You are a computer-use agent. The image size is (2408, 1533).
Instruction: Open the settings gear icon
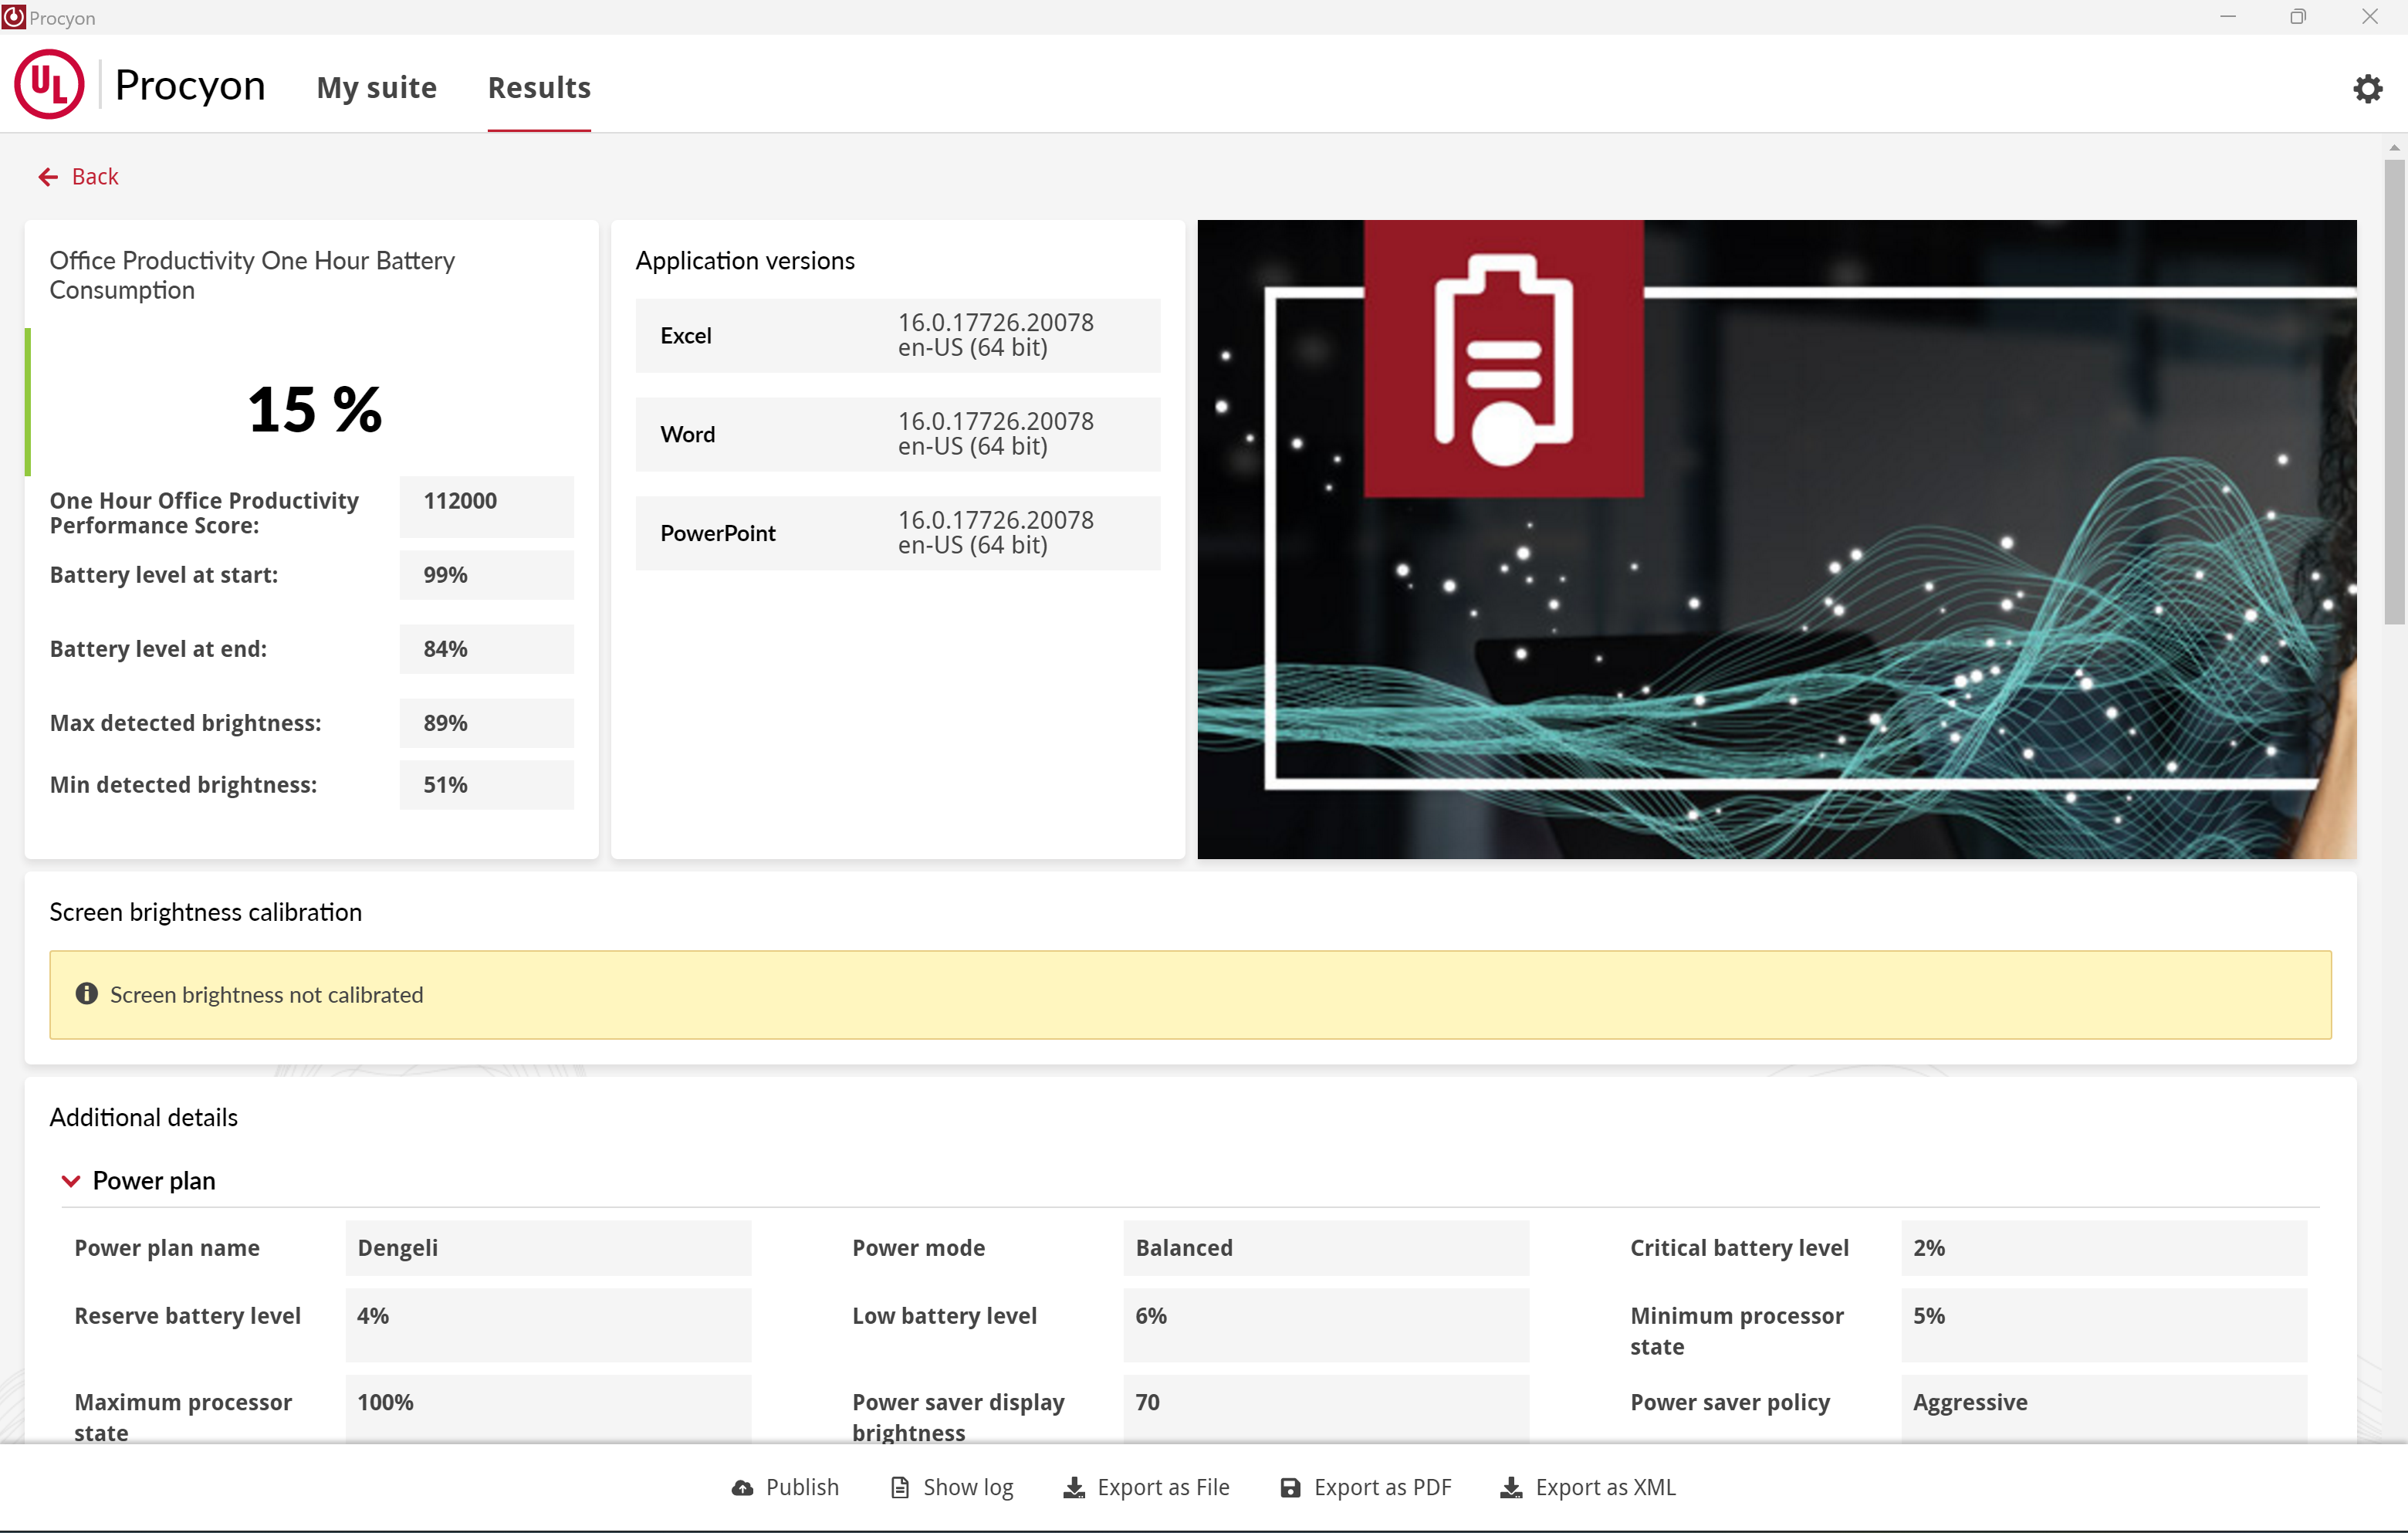(x=2367, y=88)
